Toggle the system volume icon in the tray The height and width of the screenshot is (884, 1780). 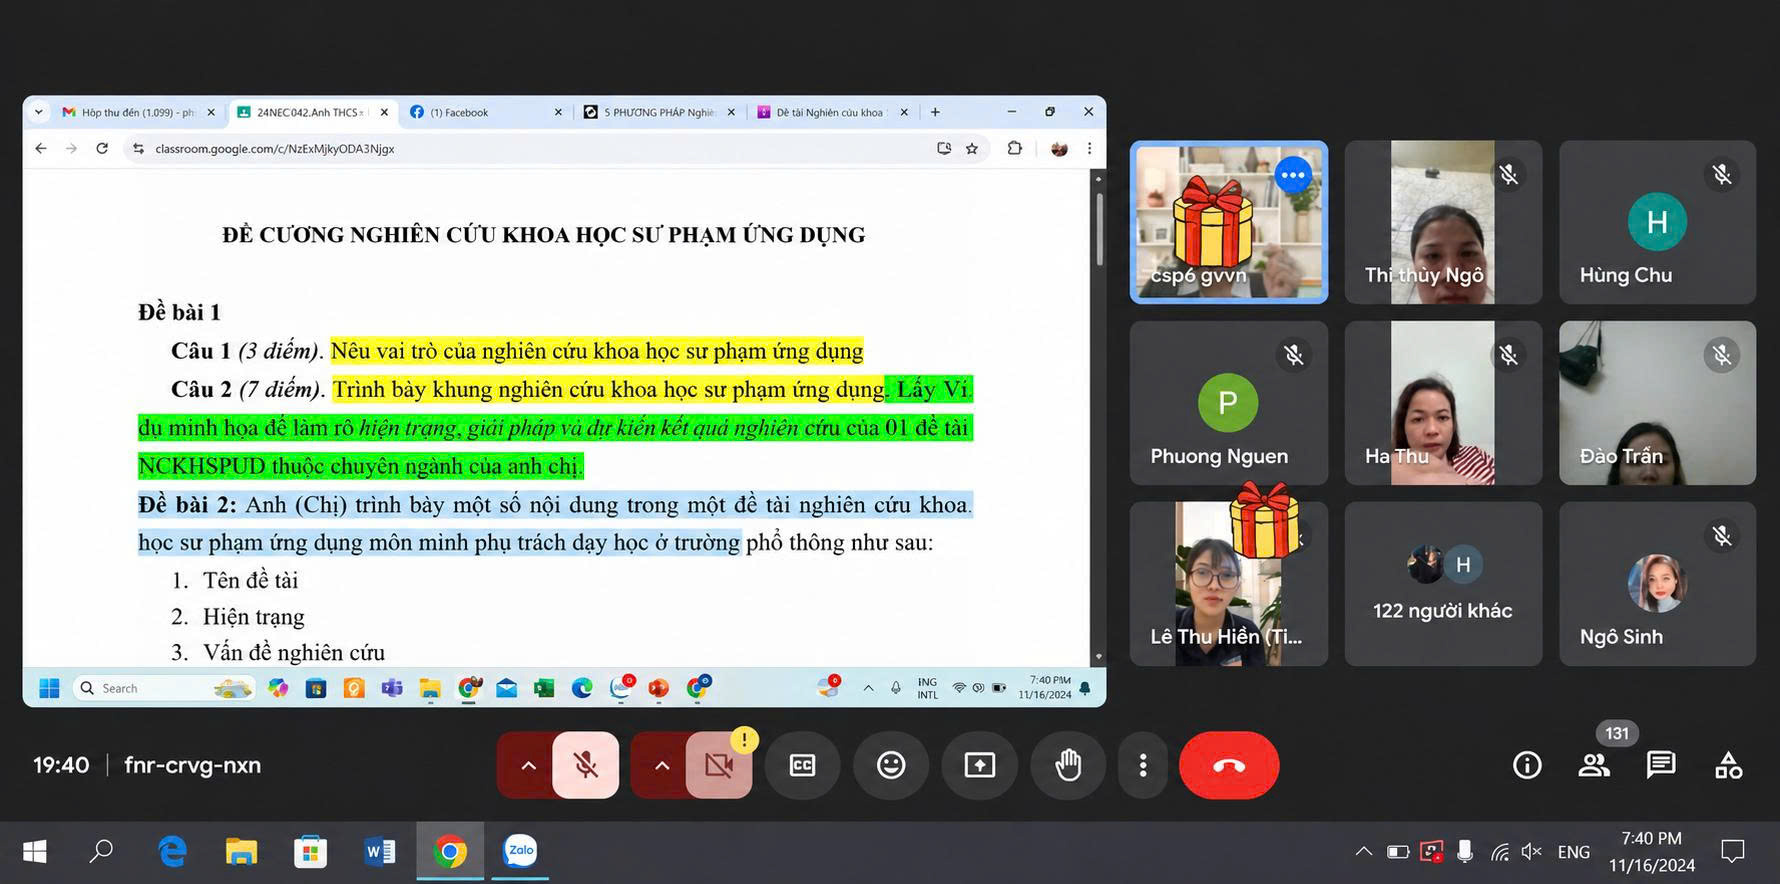tap(1531, 852)
